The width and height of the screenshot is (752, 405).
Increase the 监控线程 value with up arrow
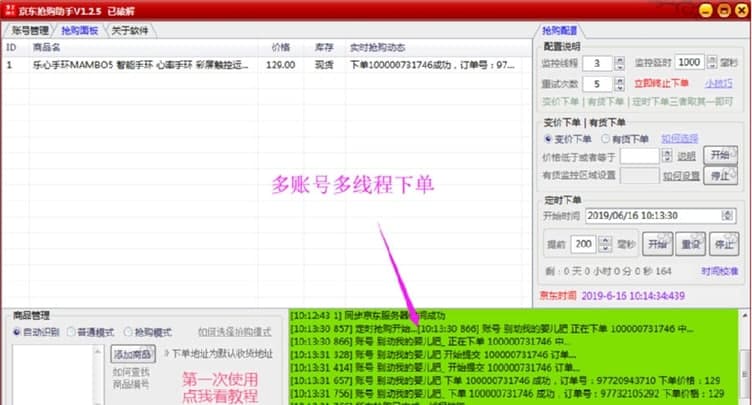(x=619, y=60)
